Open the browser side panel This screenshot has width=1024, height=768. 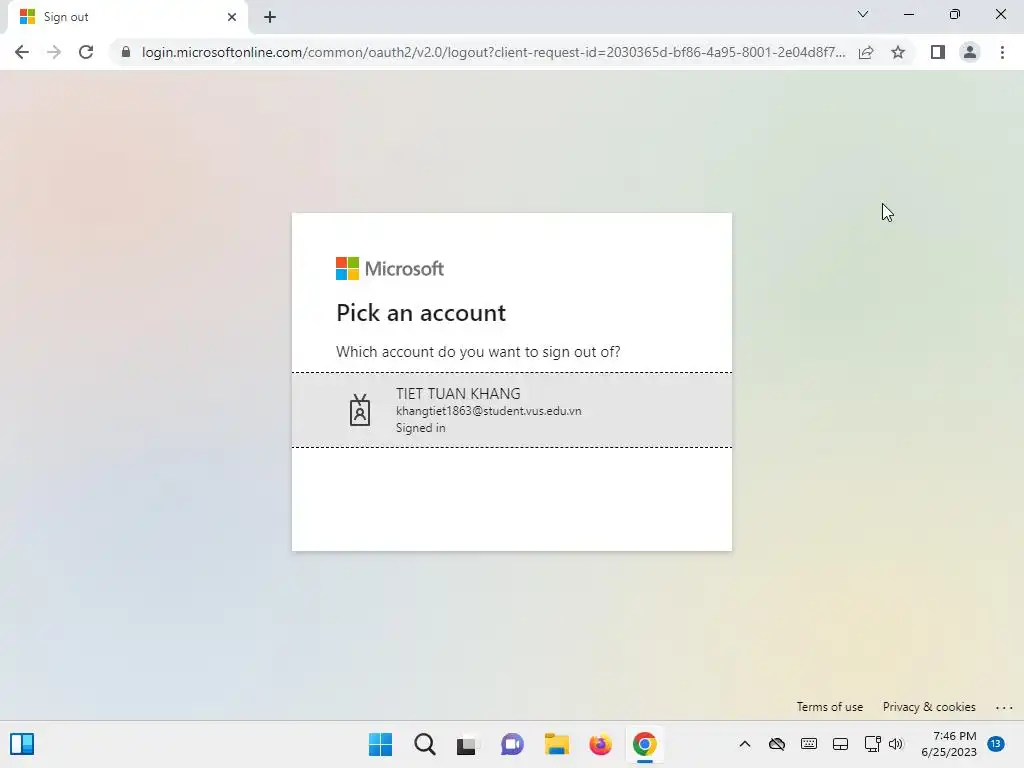coord(938,52)
